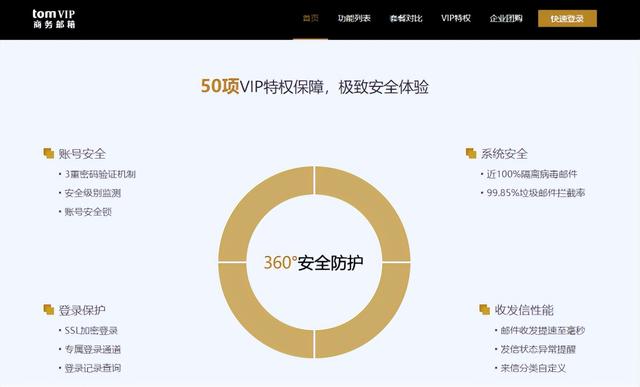Open the 企业团购 navigation link
This screenshot has height=387, width=640.
(x=506, y=18)
